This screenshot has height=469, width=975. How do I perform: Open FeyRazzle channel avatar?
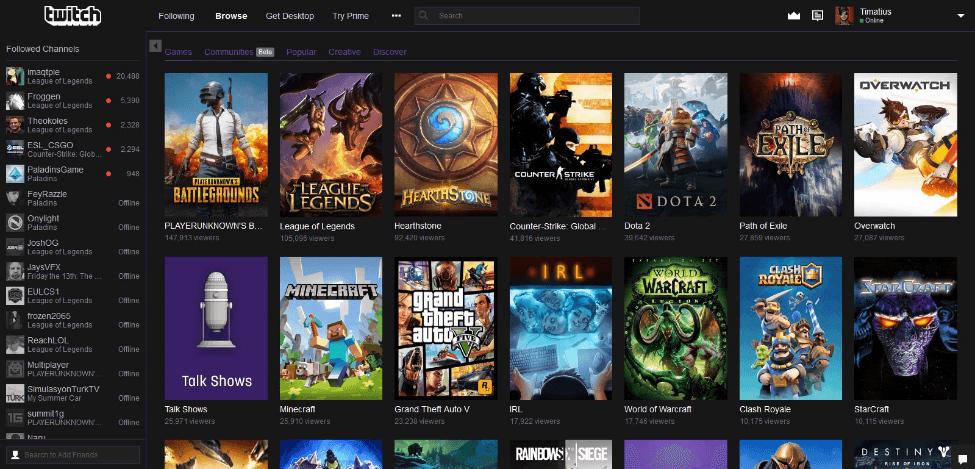[x=15, y=198]
